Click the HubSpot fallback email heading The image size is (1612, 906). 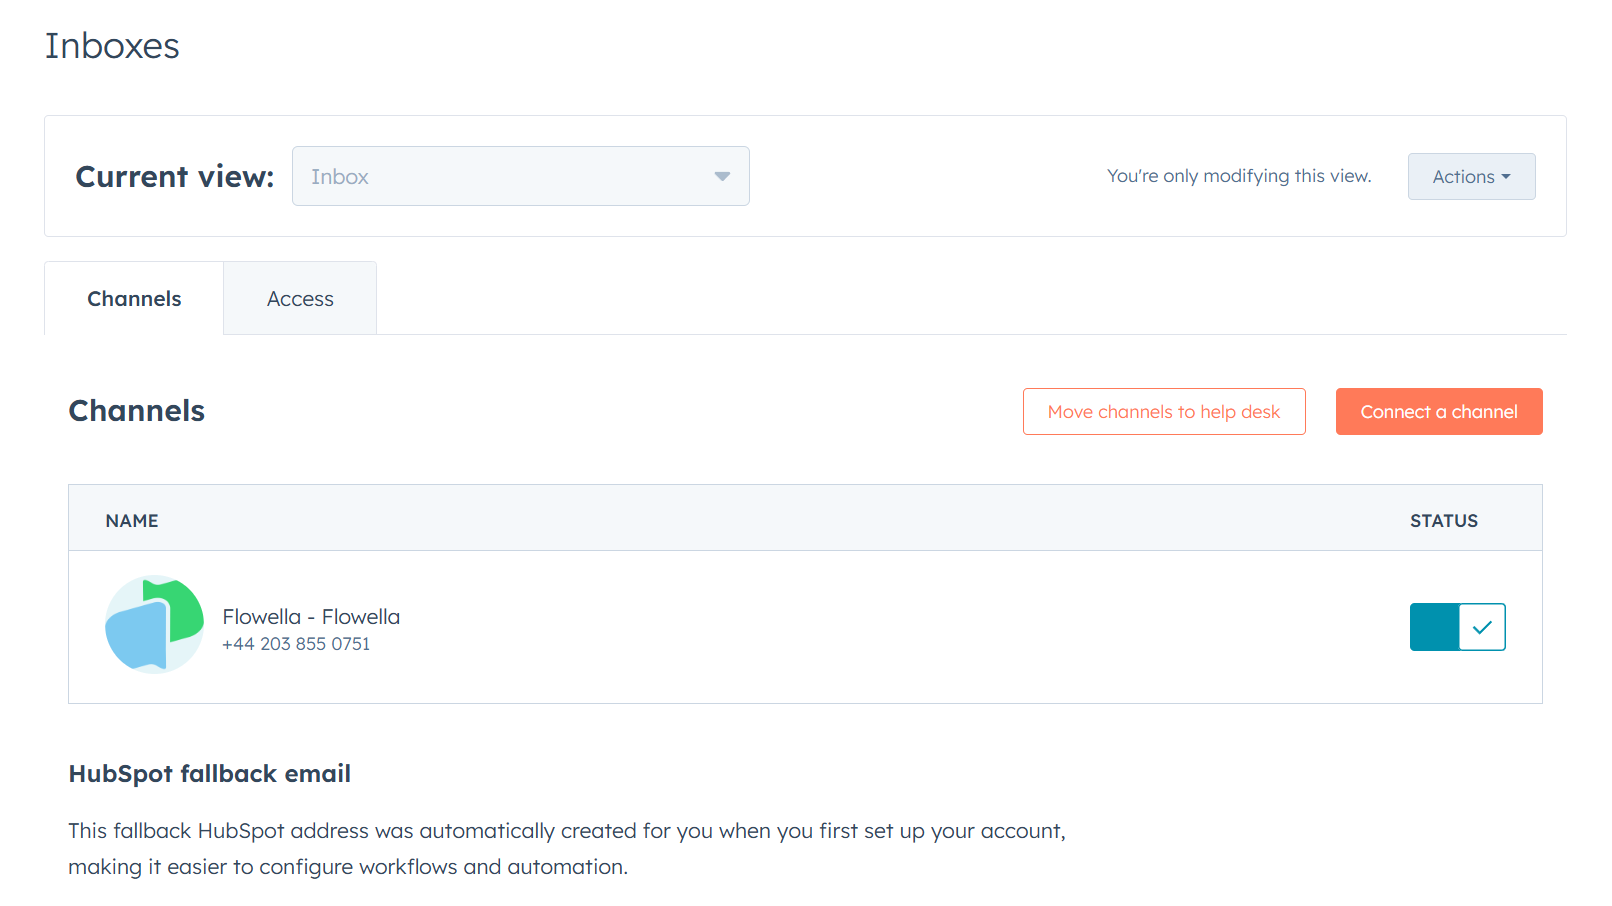click(209, 774)
